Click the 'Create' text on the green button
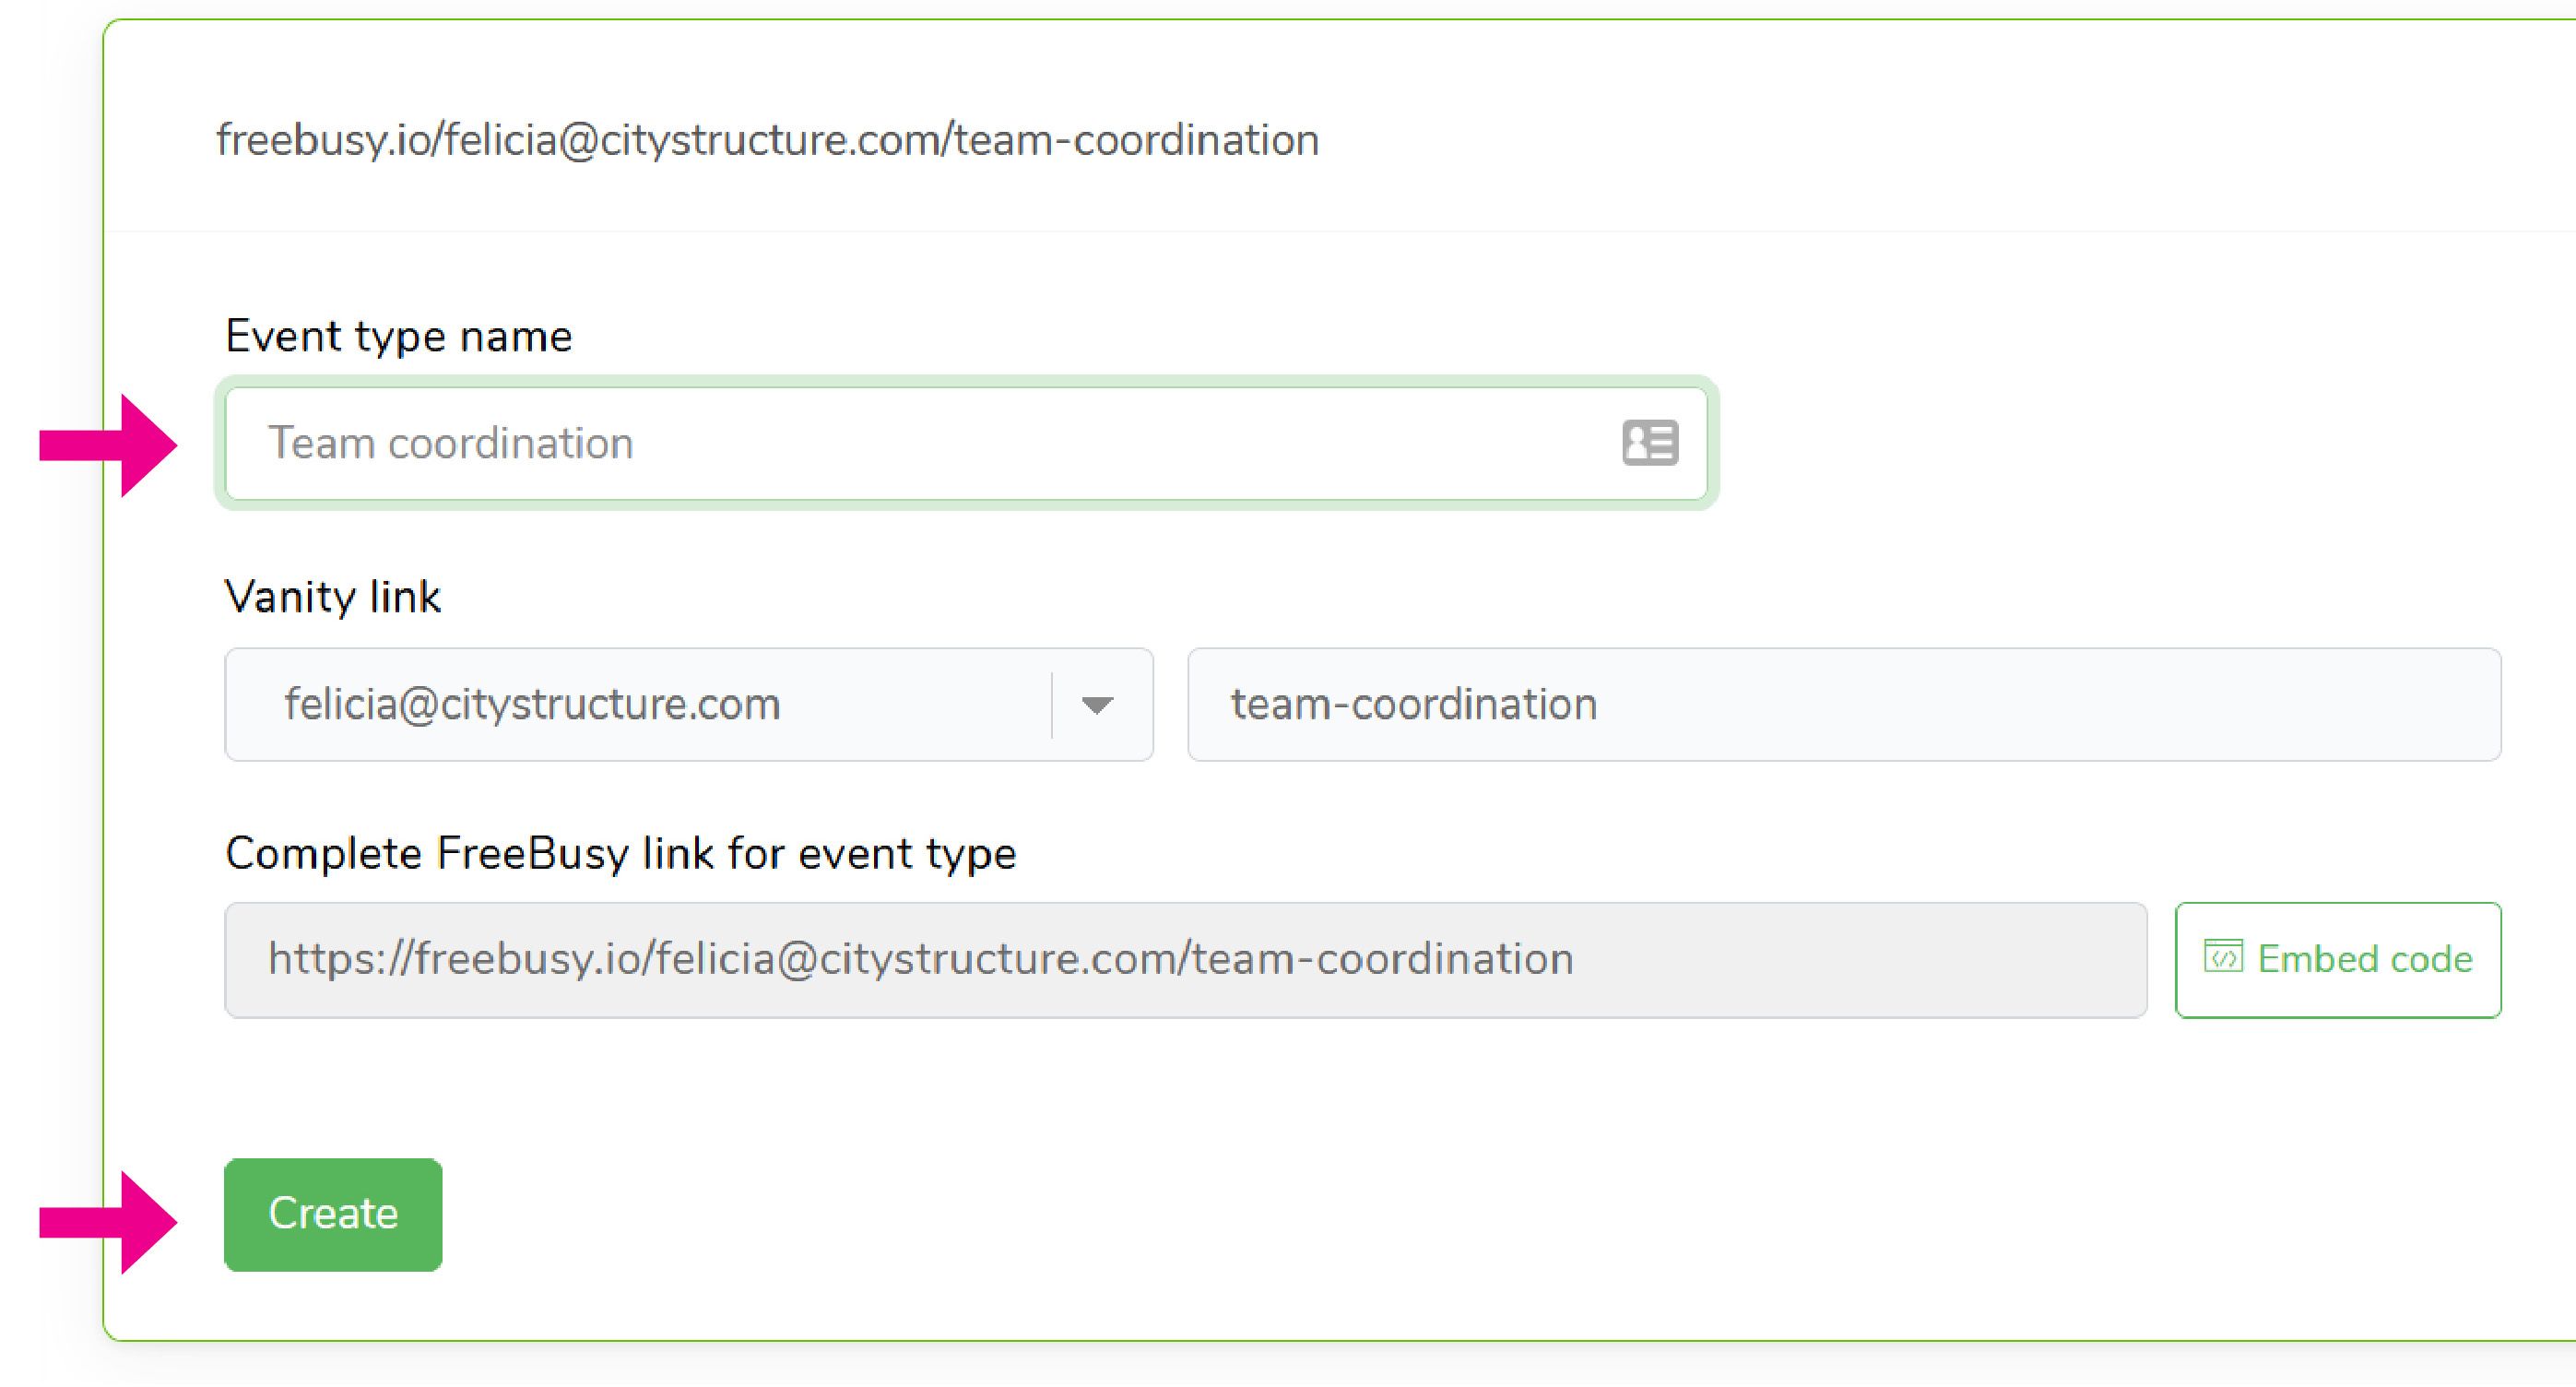 (333, 1214)
